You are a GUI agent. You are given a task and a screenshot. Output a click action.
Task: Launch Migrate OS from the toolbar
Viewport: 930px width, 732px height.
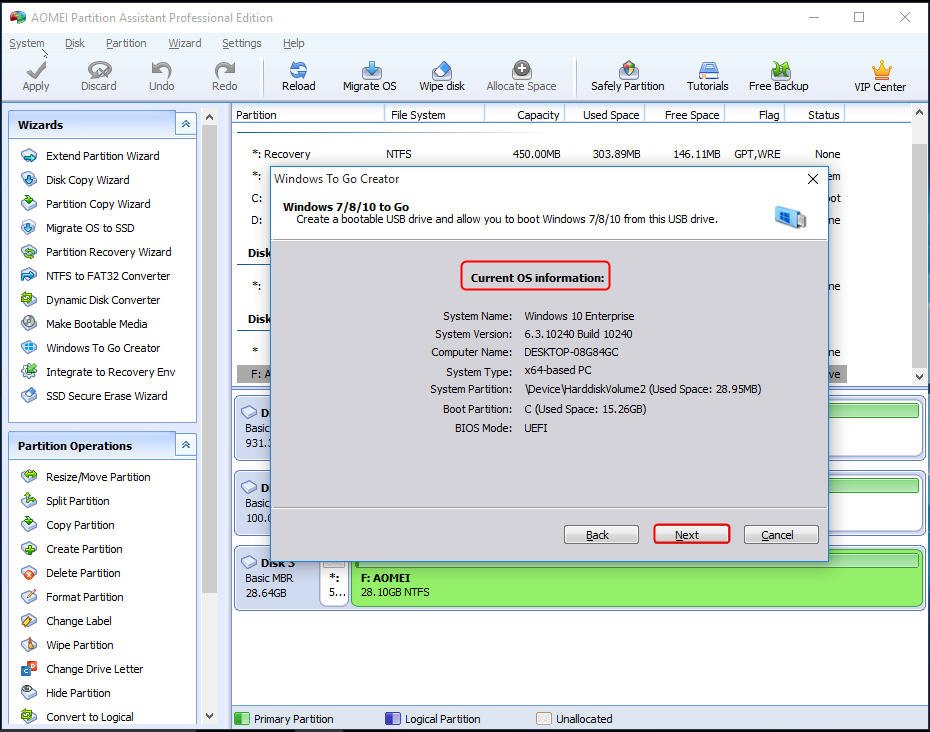point(370,77)
